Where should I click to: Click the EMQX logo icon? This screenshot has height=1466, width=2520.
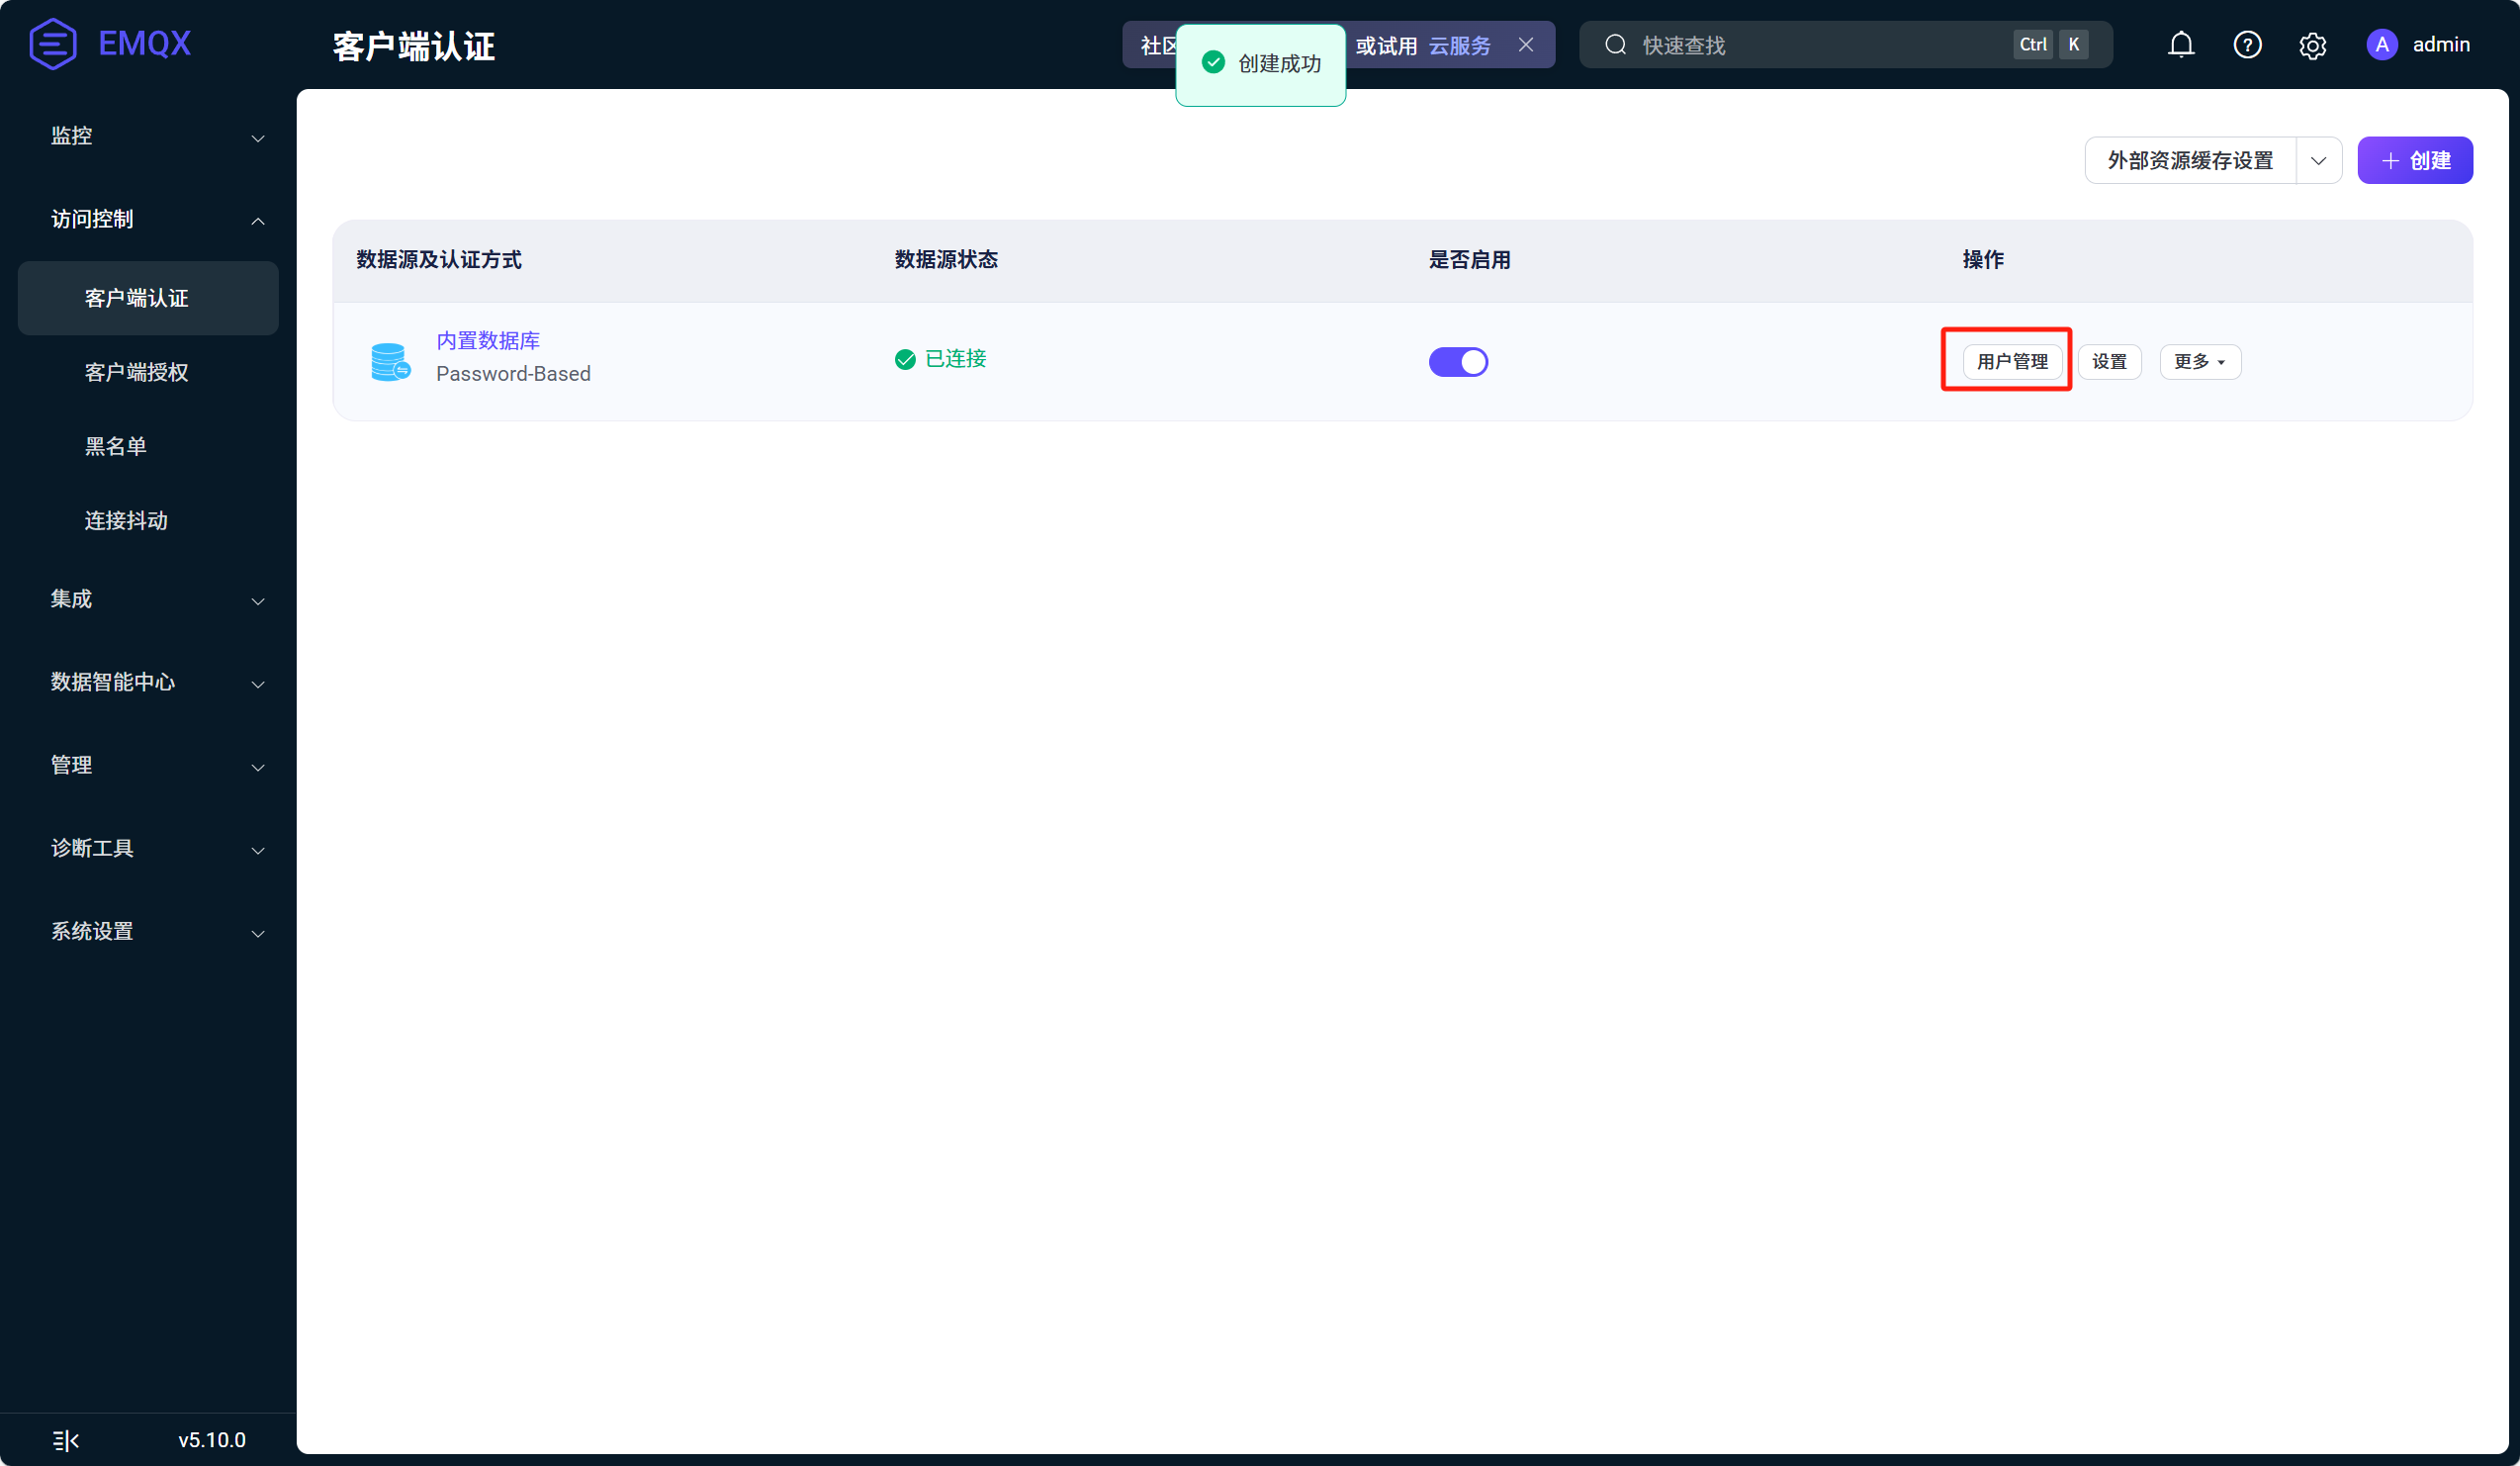(53, 44)
